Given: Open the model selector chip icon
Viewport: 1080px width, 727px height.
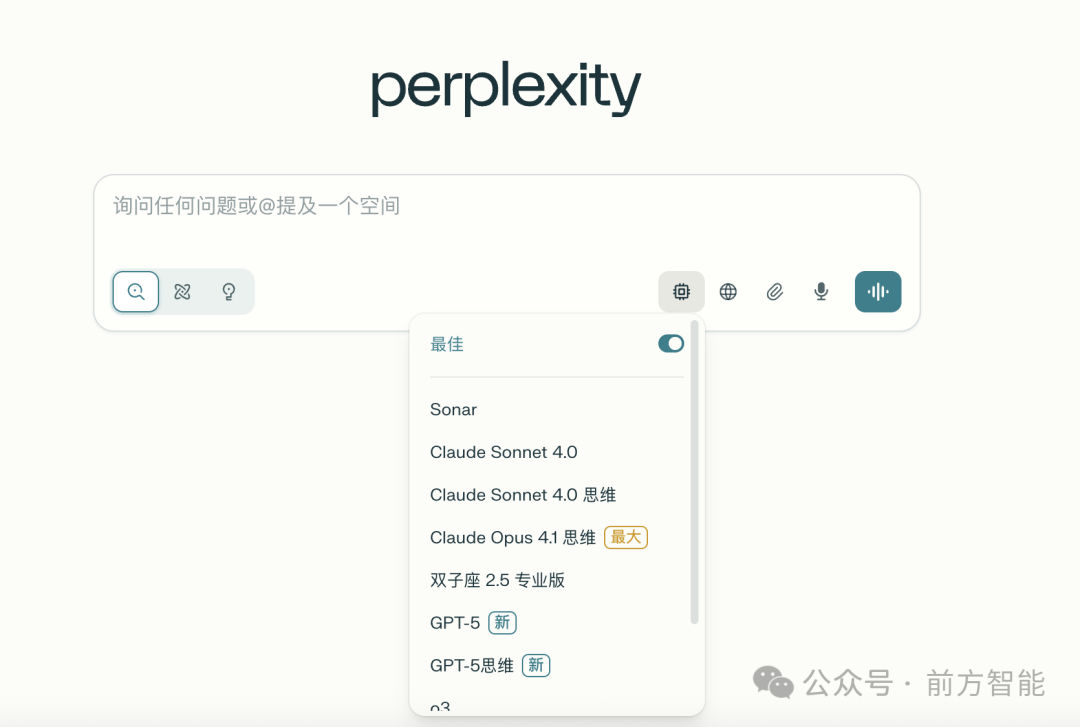Looking at the screenshot, I should [x=681, y=291].
